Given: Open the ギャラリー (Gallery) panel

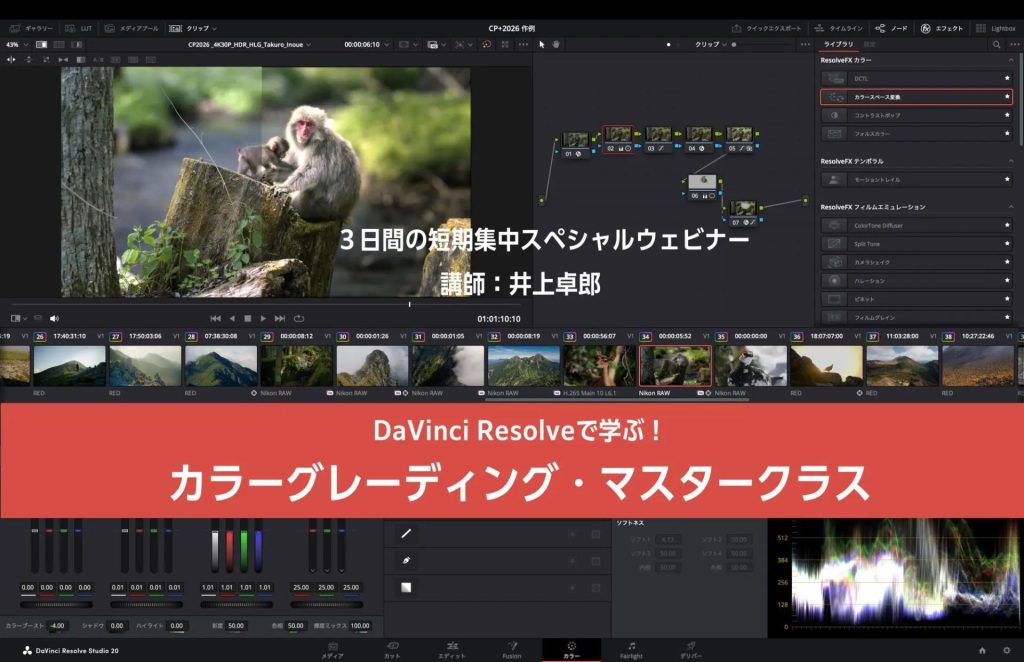Looking at the screenshot, I should (31, 28).
